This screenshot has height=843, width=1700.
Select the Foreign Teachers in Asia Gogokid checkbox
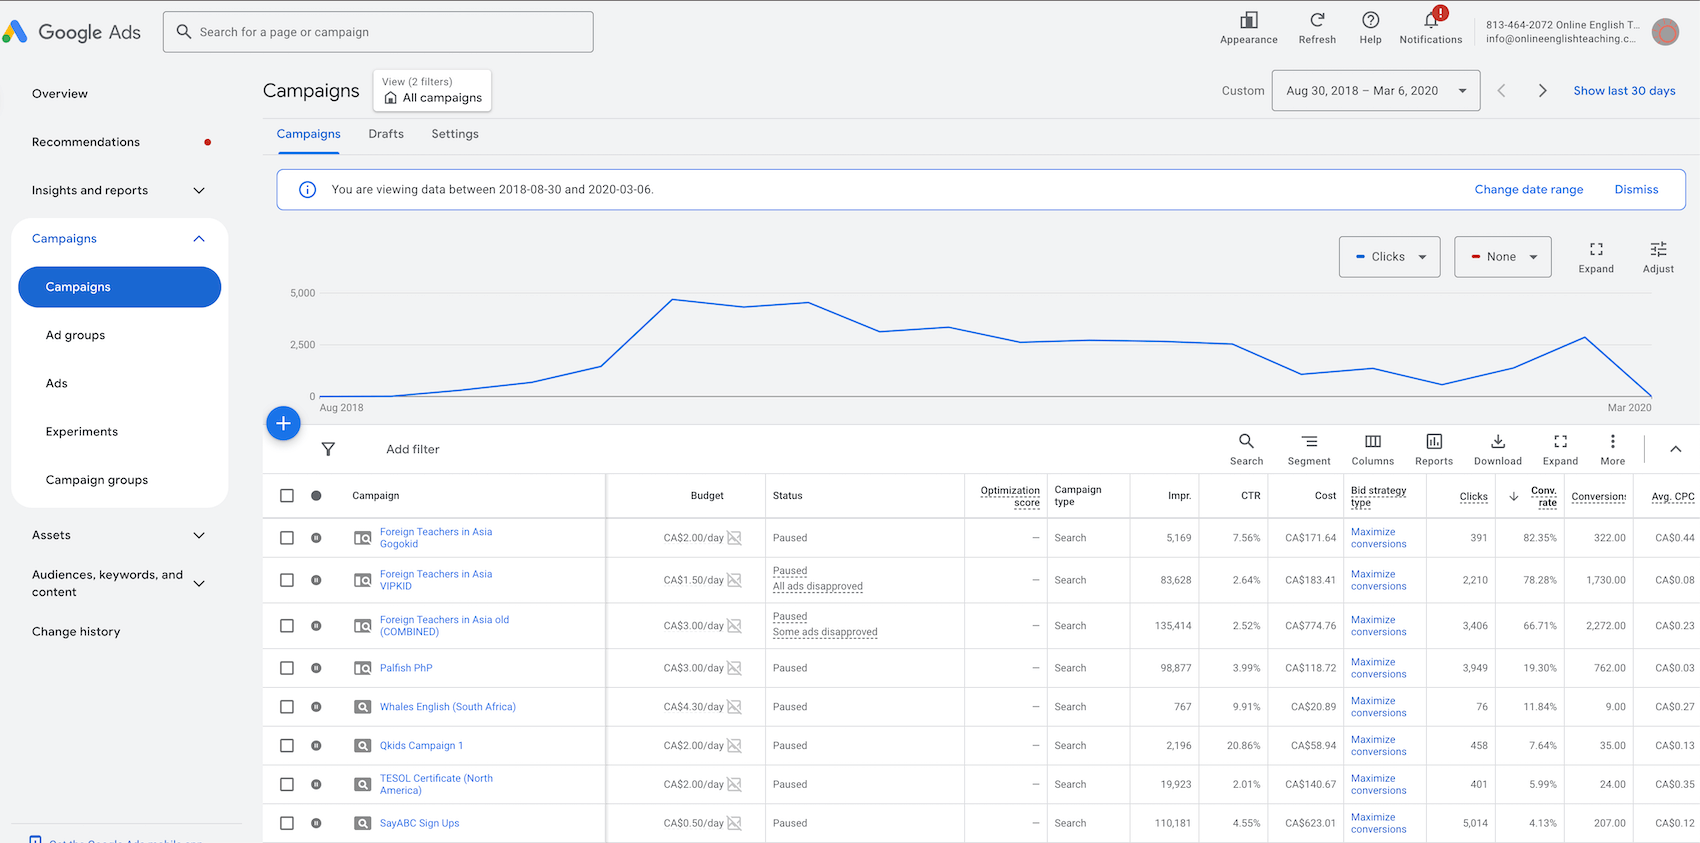tap(287, 538)
